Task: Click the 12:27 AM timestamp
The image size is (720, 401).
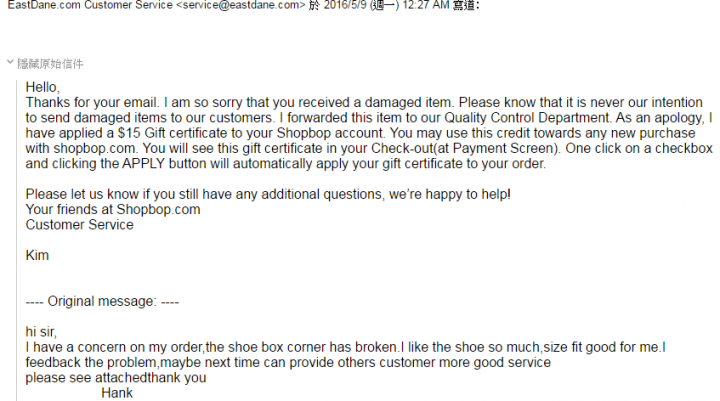Action: (x=426, y=6)
